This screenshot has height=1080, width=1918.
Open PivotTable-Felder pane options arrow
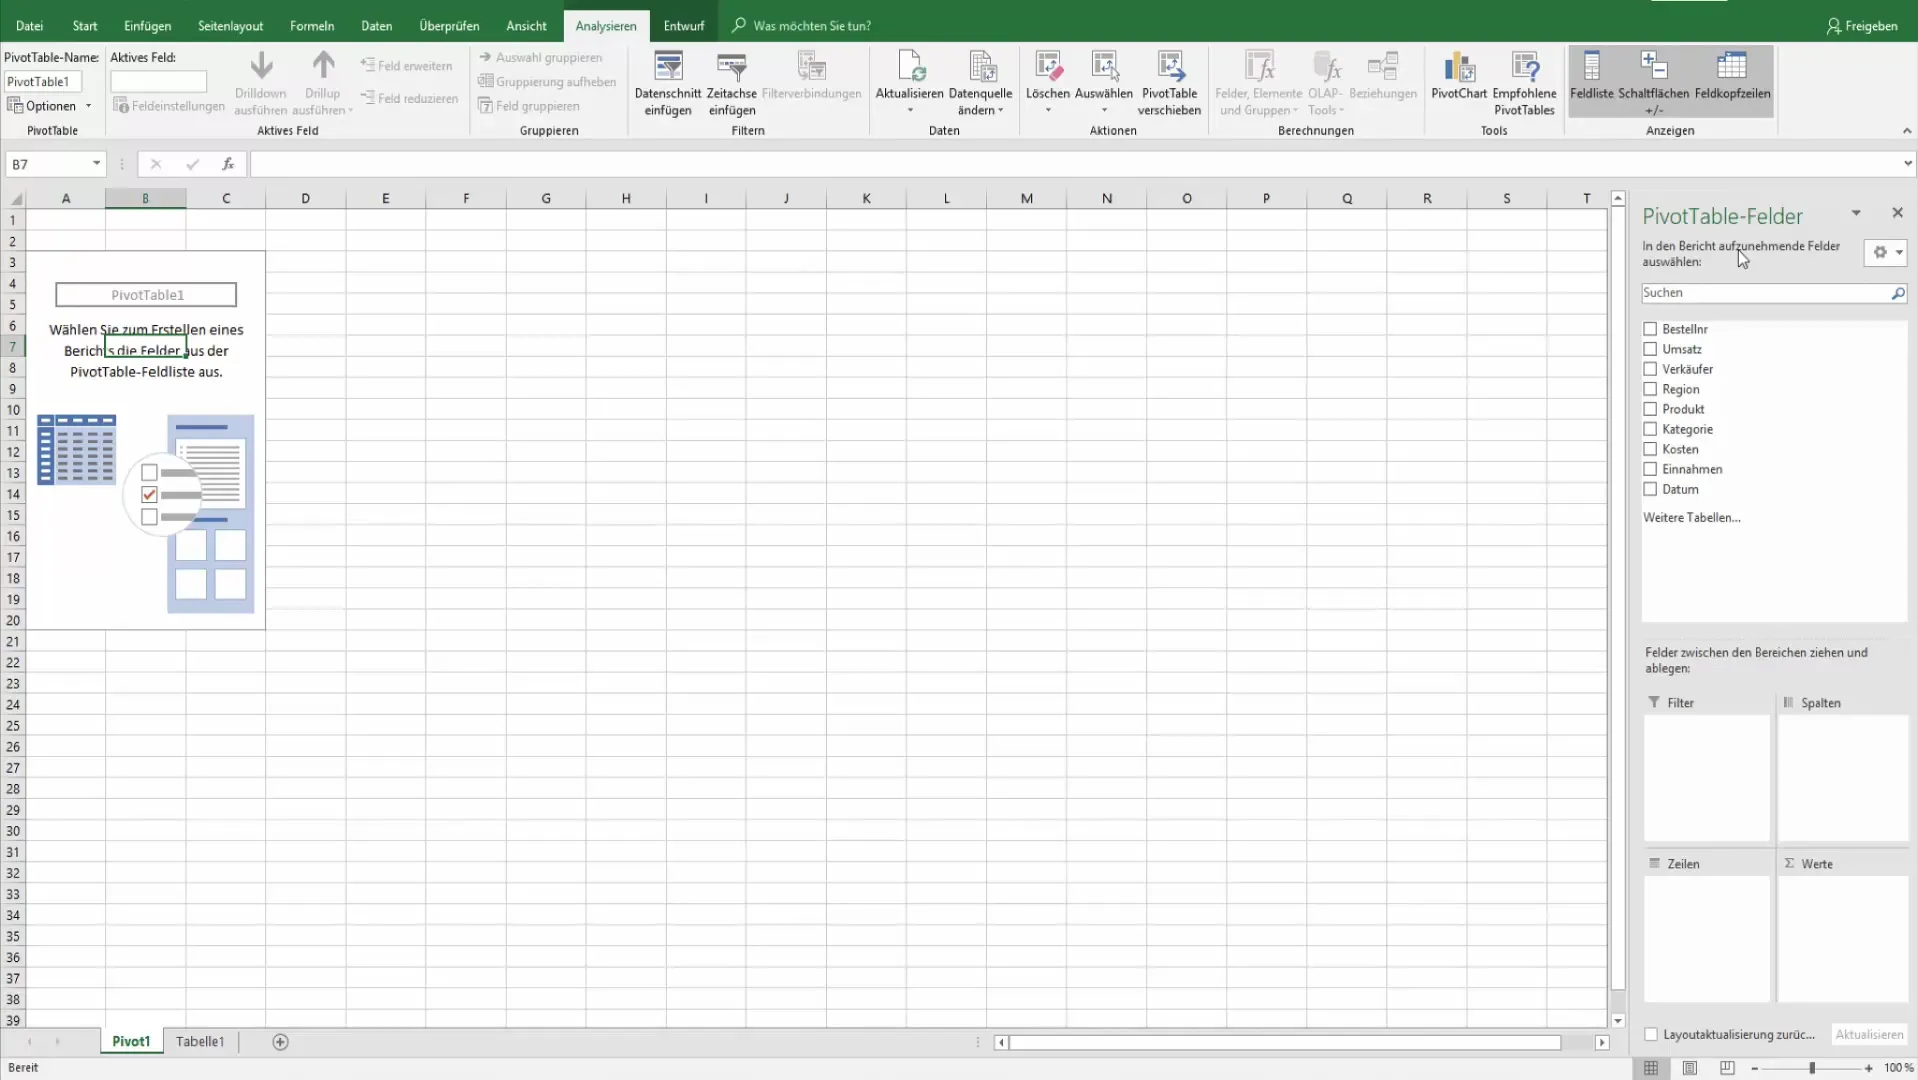(x=1855, y=213)
